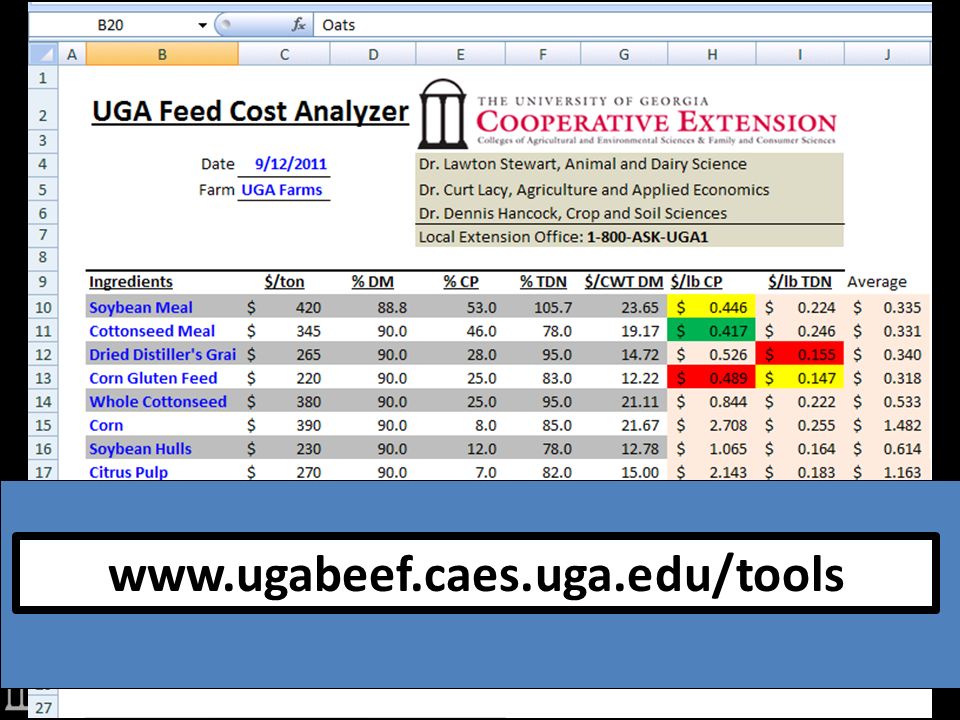Screen dimensions: 960x720
Task: Click the fx insert function icon
Action: [x=298, y=24]
